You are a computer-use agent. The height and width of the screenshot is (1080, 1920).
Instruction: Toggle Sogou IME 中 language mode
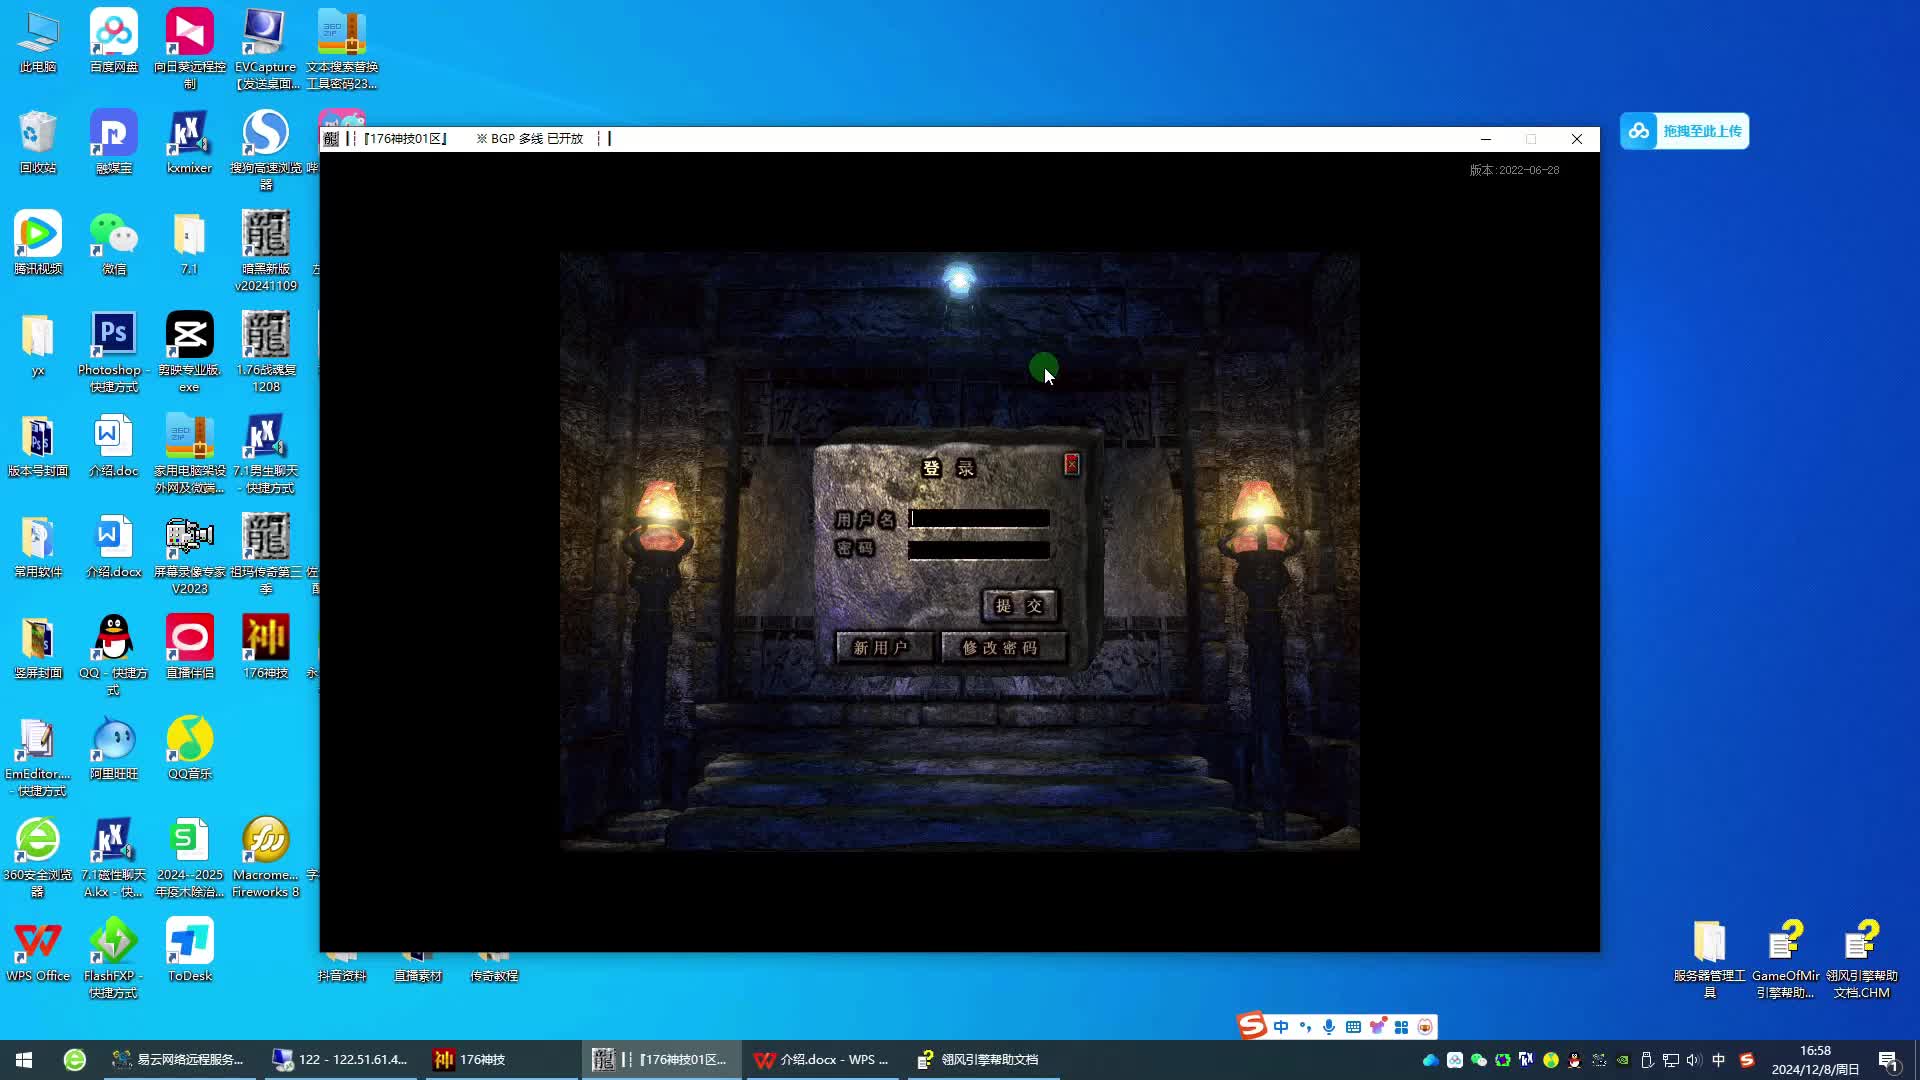(x=1281, y=1027)
